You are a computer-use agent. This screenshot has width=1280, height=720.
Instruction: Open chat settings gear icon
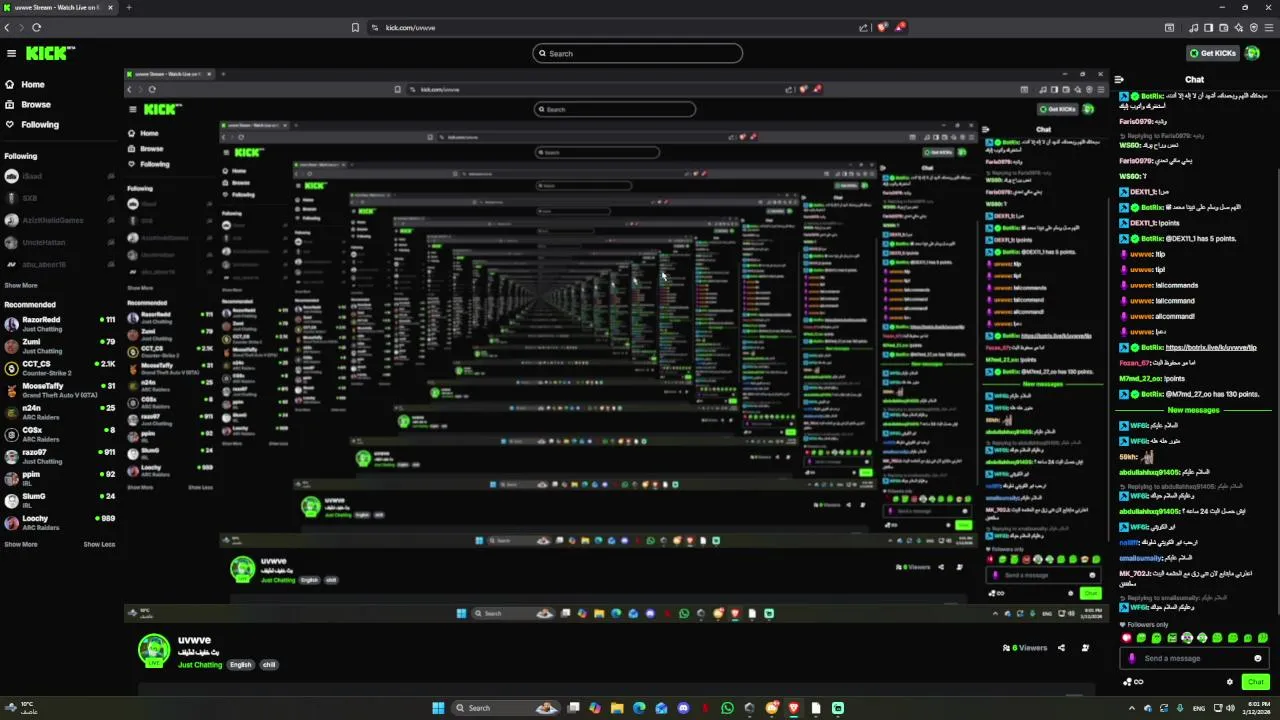pos(1230,682)
